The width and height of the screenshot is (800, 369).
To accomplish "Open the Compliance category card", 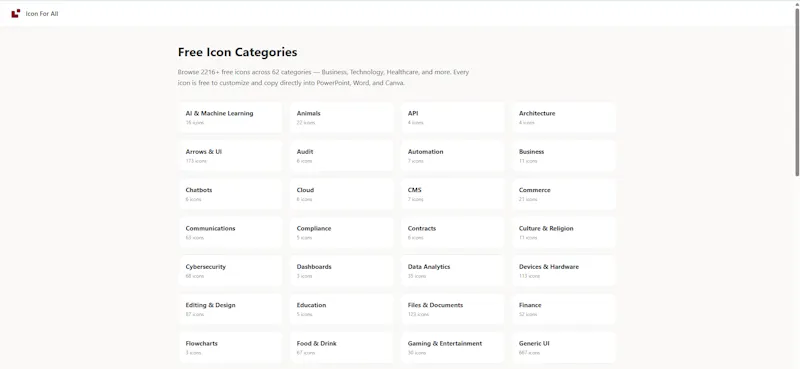I will point(341,232).
